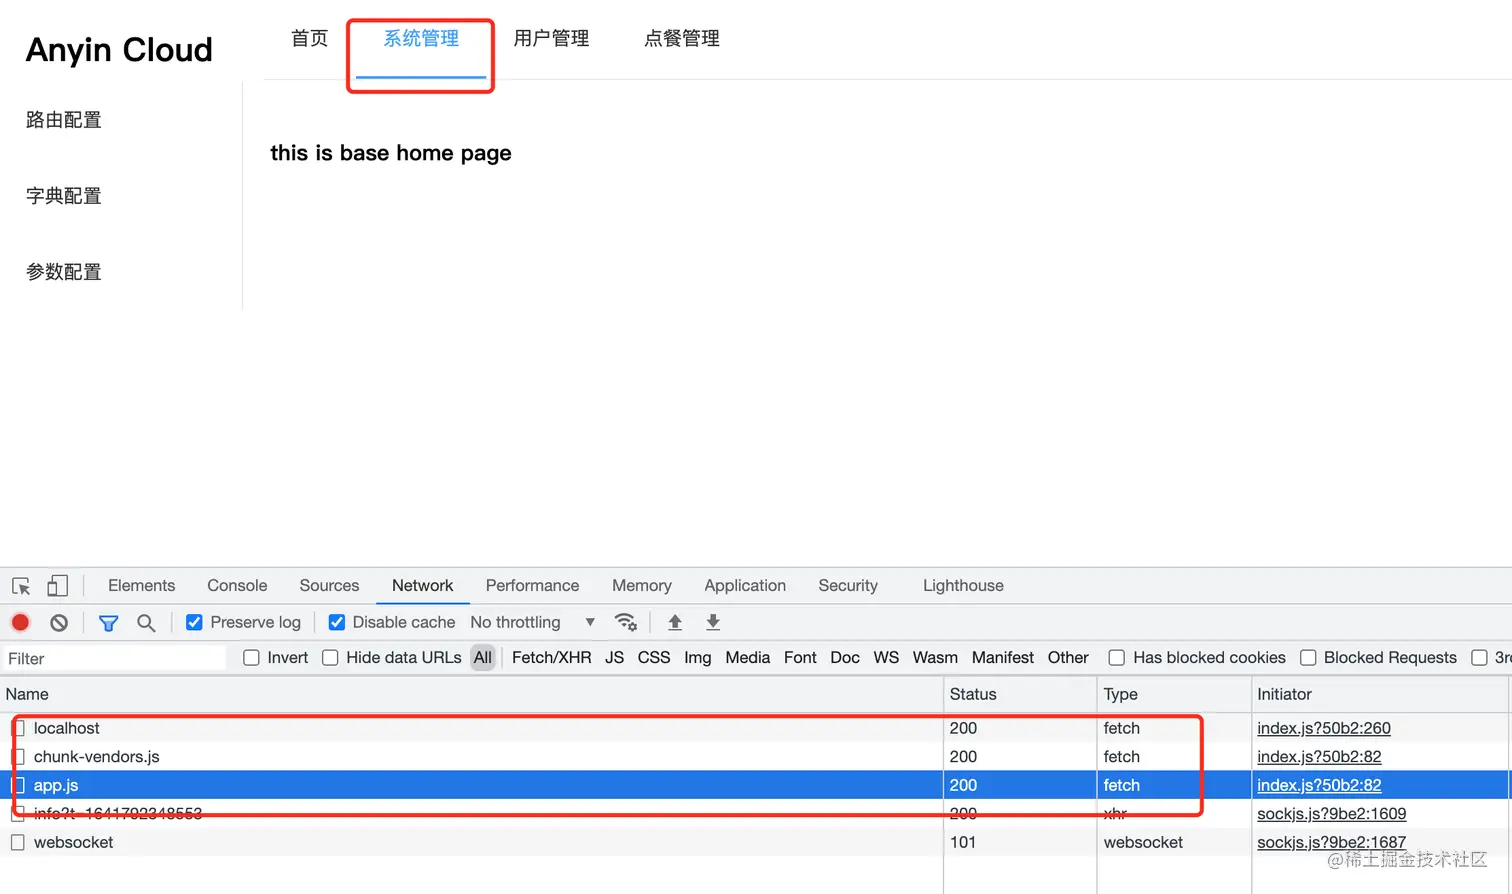Open 路由配置 in the sidebar
This screenshot has width=1512, height=894.
[64, 120]
